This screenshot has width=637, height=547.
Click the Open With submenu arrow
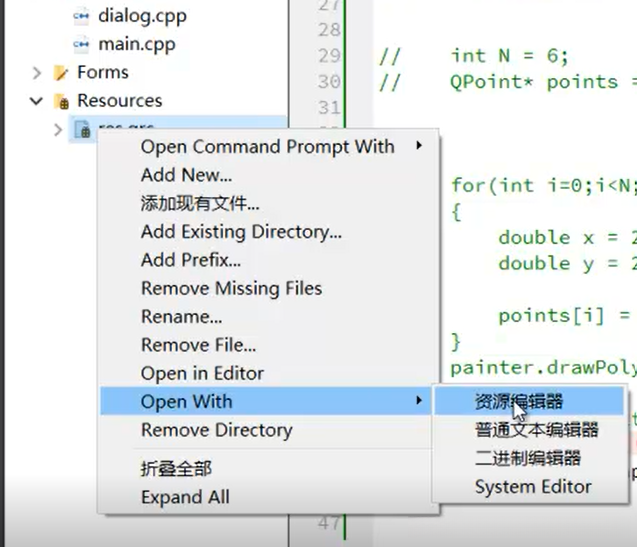419,401
